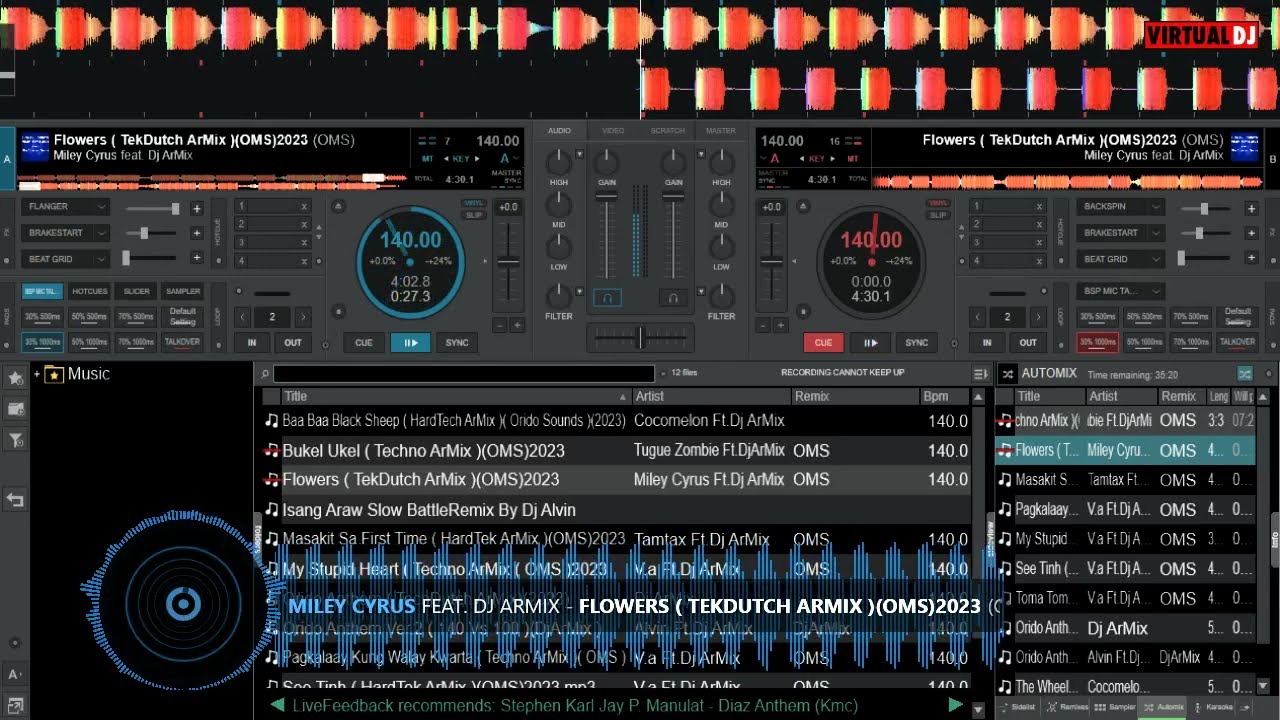Open deck A BRAKESTART effect dropdown
The height and width of the screenshot is (720, 1280).
click(65, 232)
